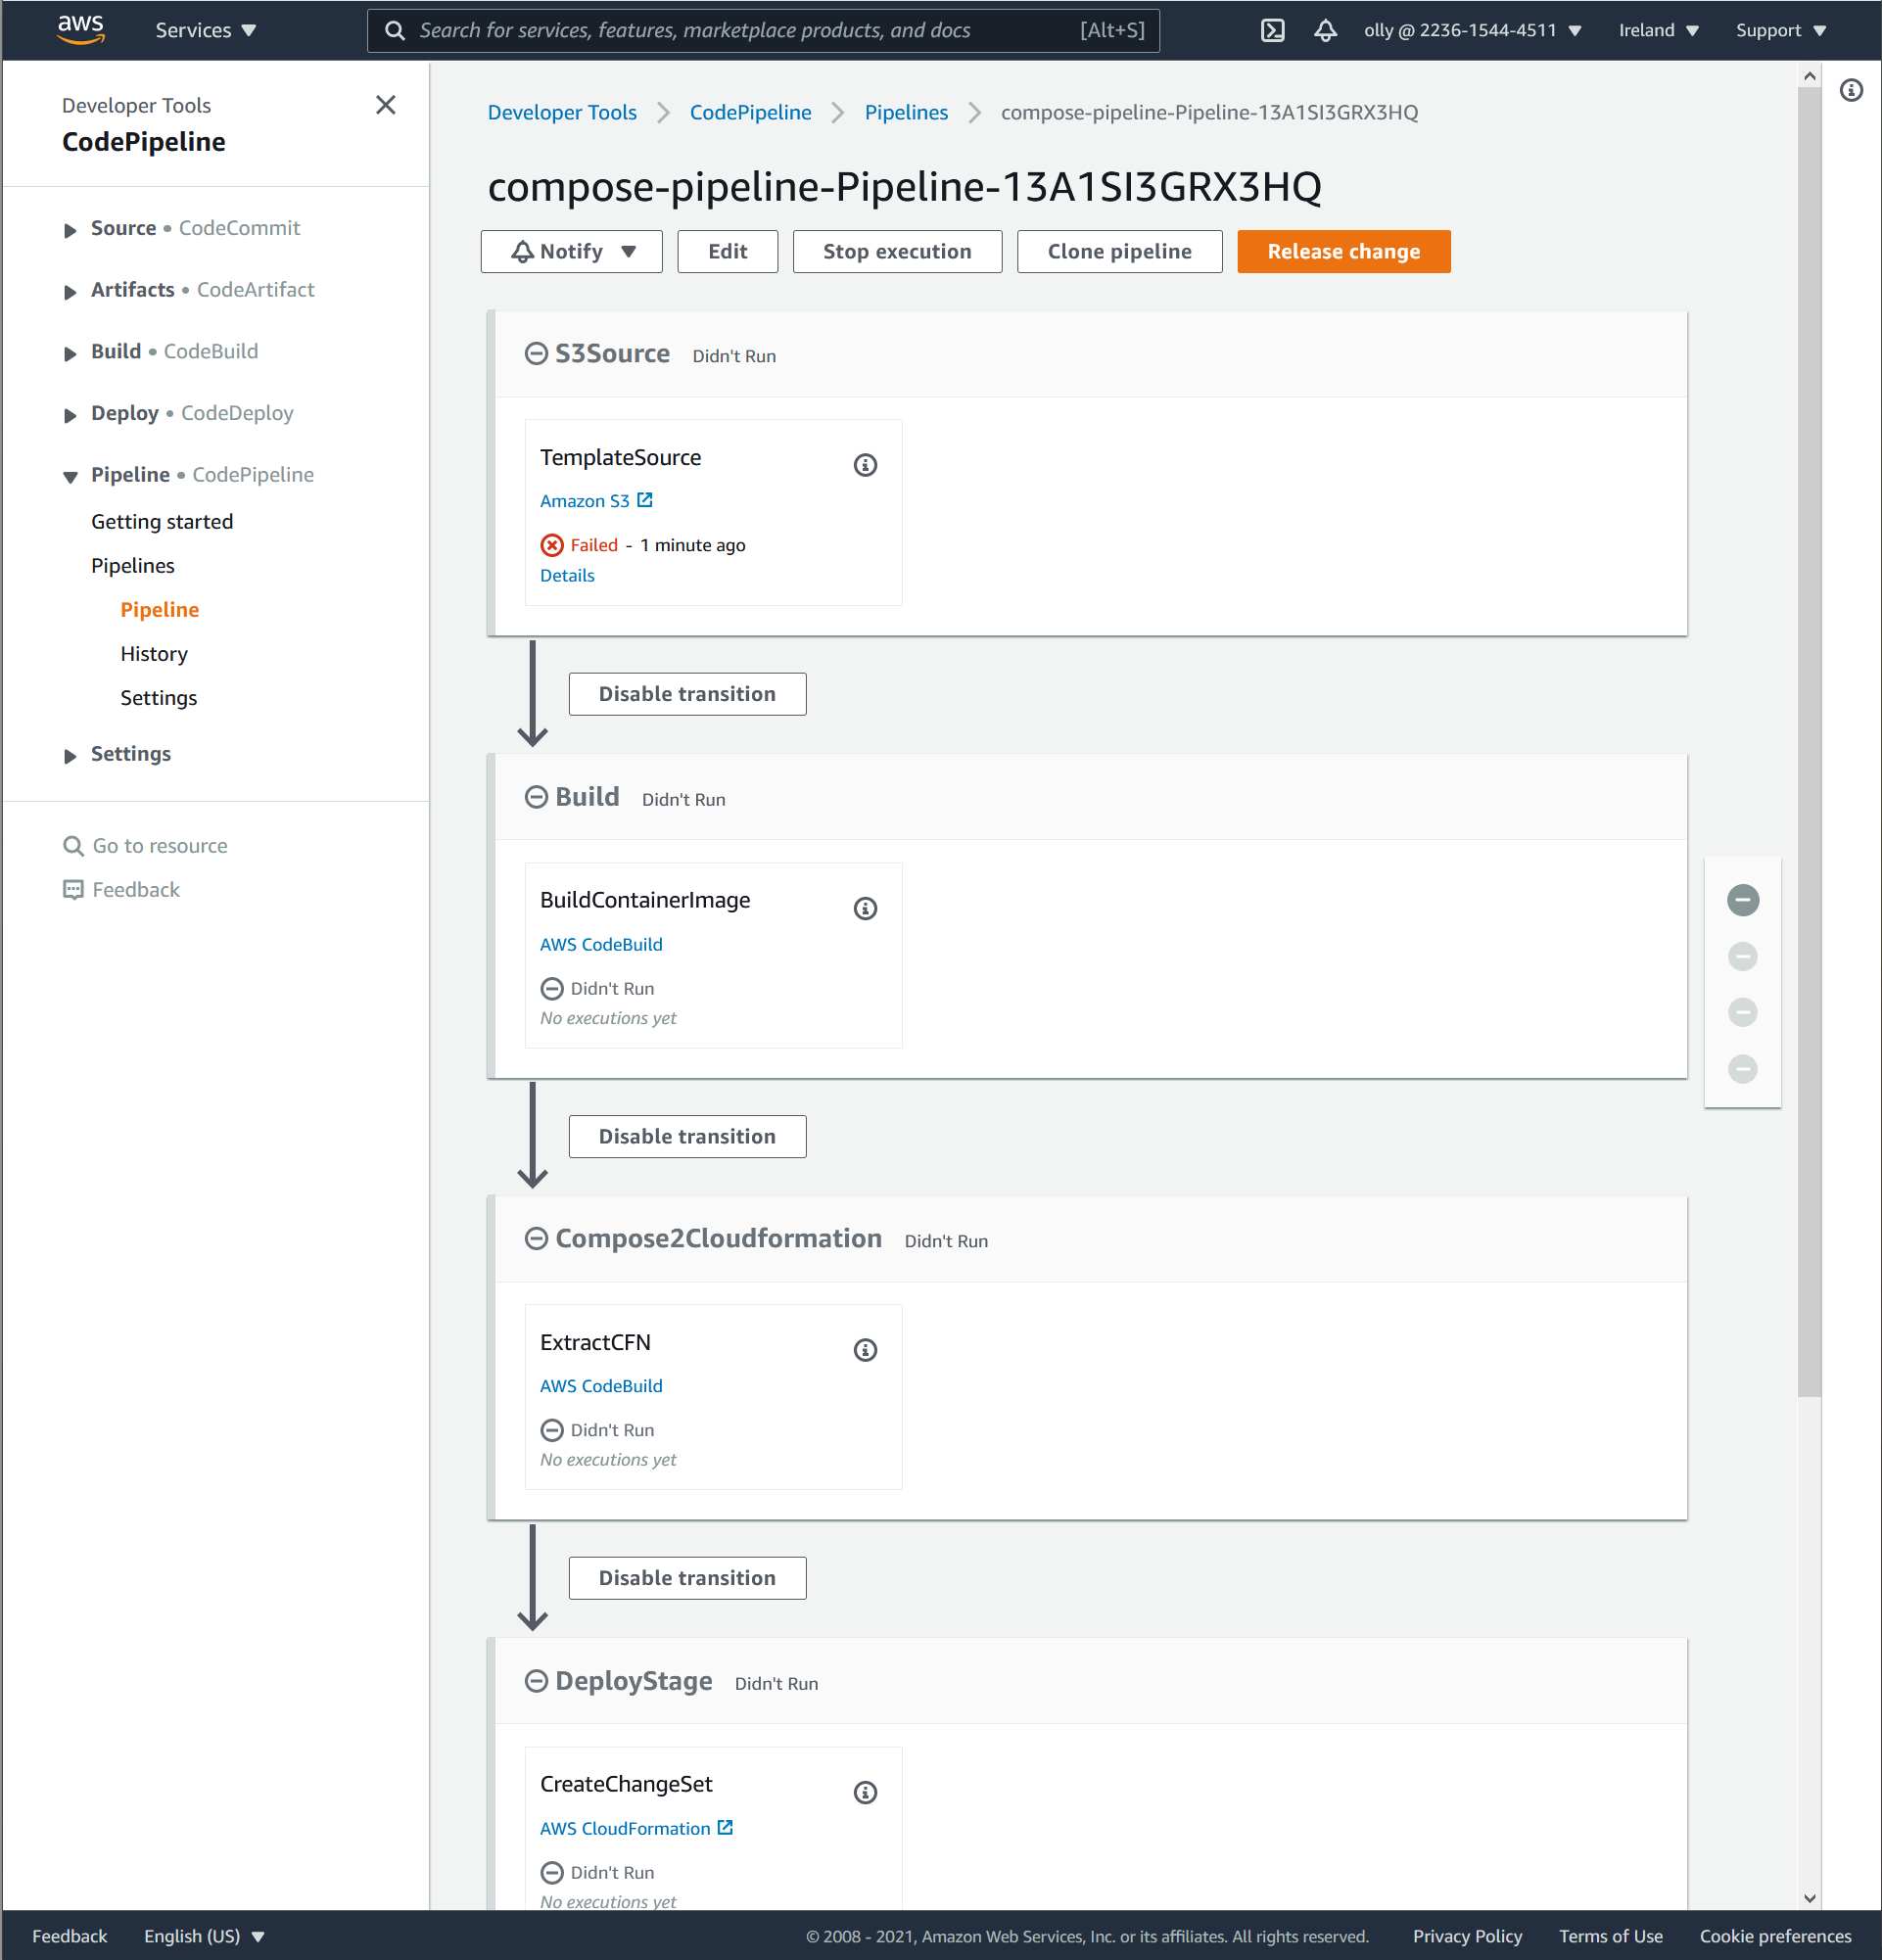Click the Release change button
Viewport: 1882px width, 1960px height.
(1343, 251)
